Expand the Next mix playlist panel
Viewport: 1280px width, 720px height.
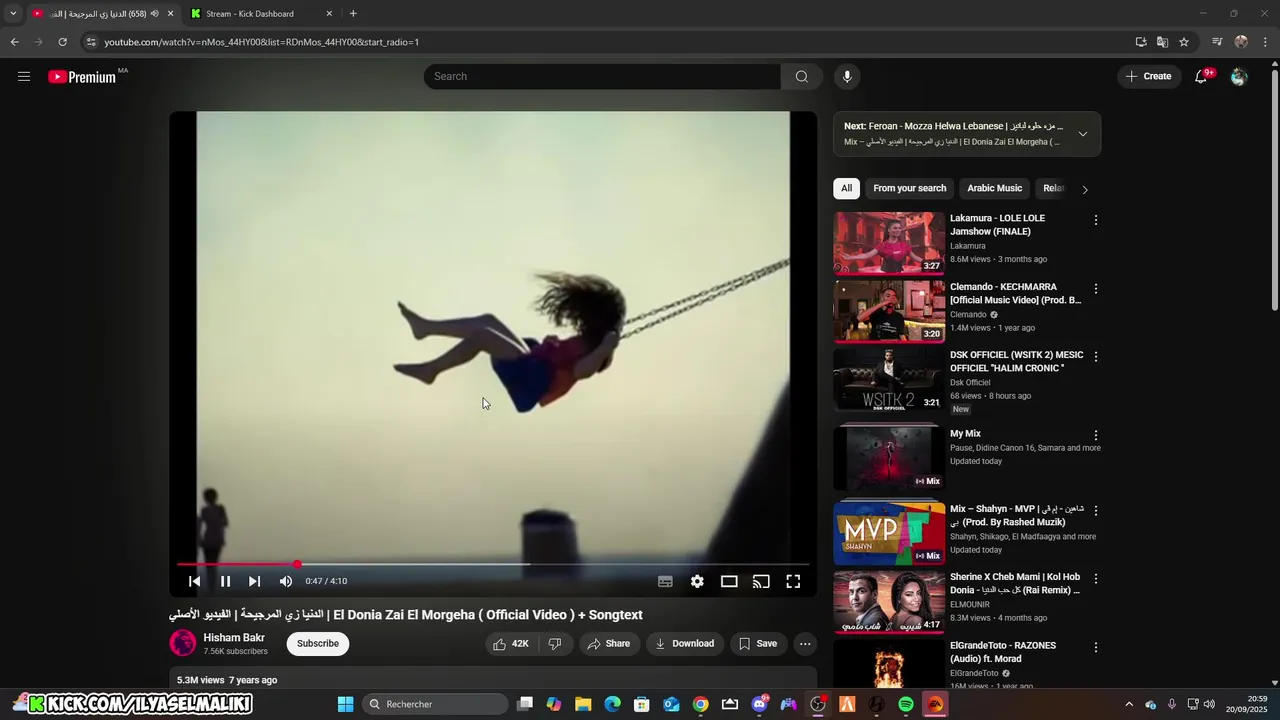point(1082,134)
